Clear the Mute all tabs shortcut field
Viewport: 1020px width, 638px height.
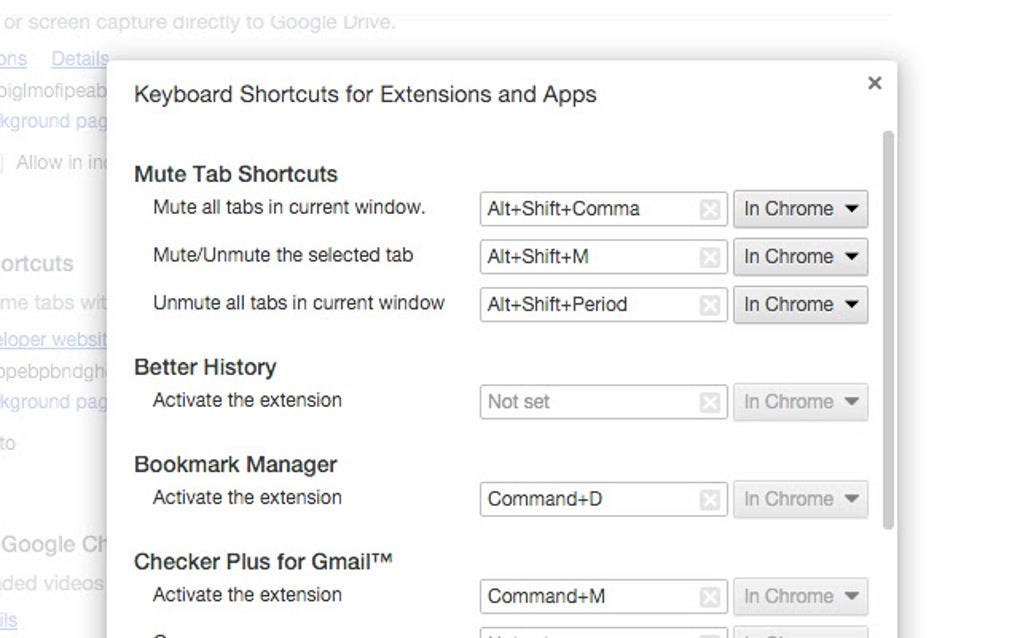point(710,208)
